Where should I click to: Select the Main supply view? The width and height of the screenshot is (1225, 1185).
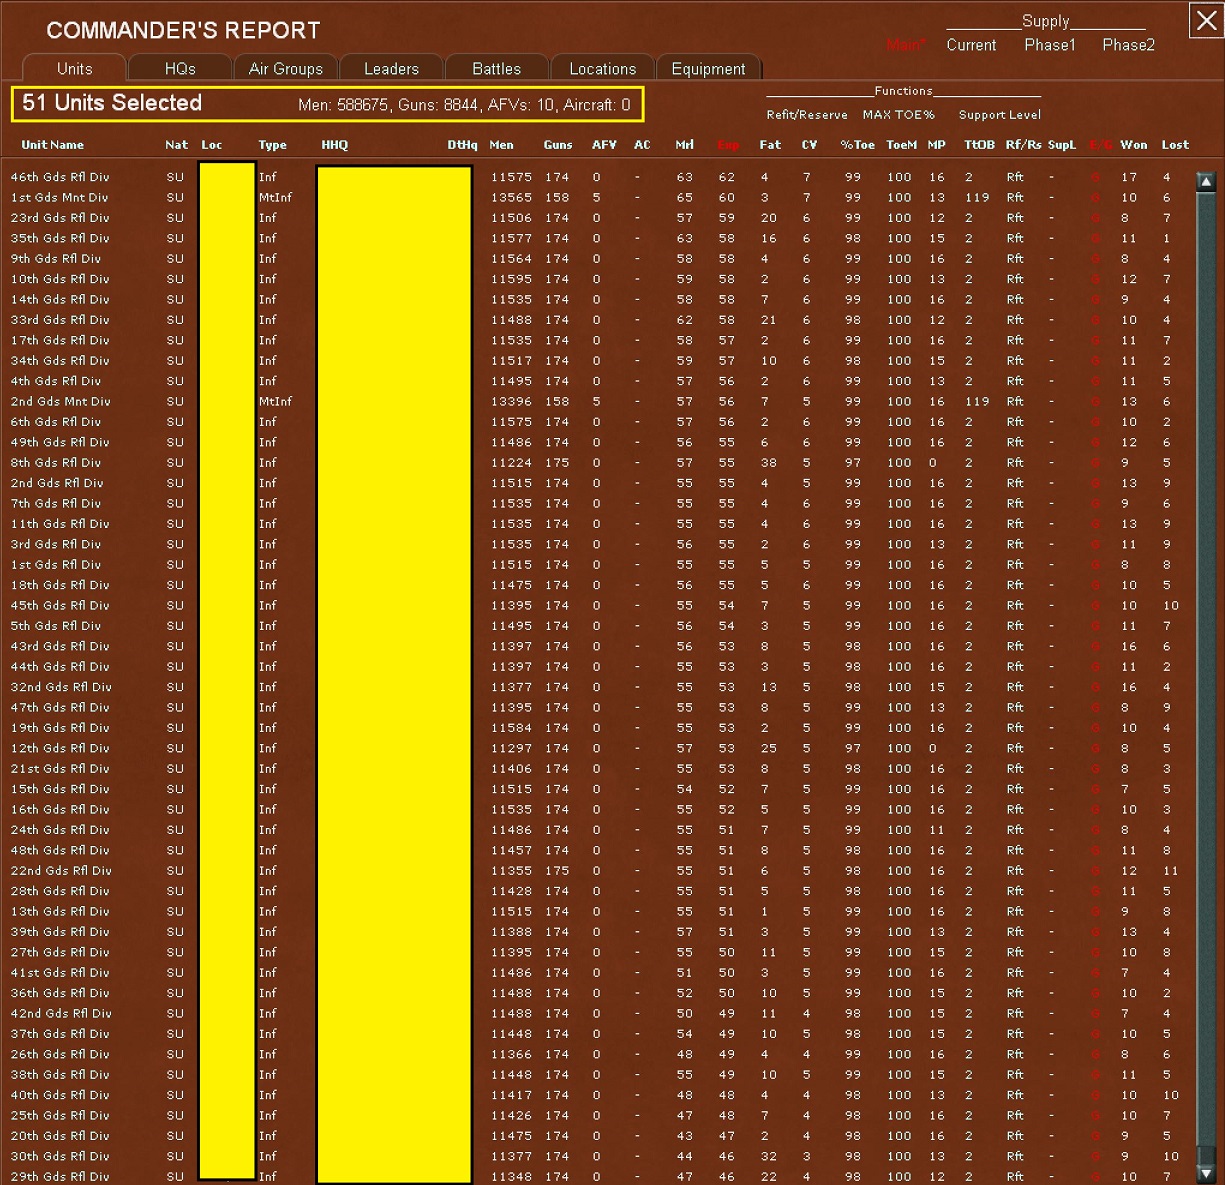(x=906, y=45)
